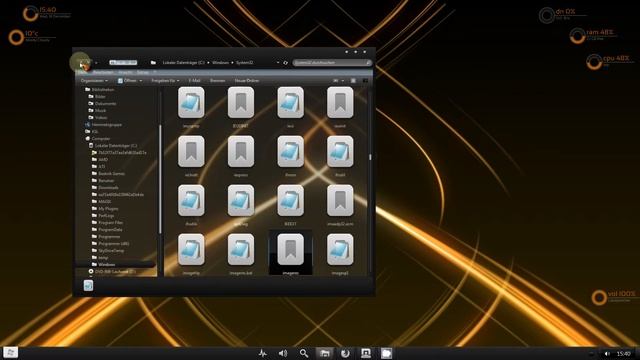Open recent pages dropdown beside the back button
The image size is (640, 360).
click(96, 63)
